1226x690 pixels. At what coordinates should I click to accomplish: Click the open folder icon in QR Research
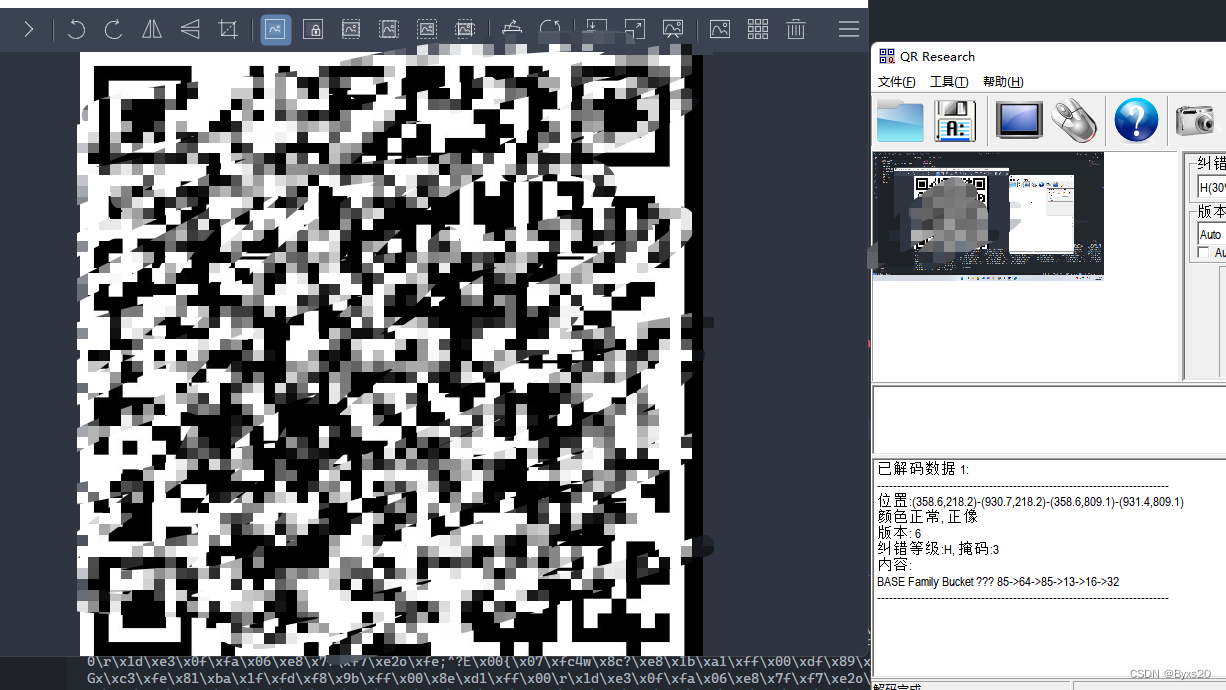tap(900, 121)
